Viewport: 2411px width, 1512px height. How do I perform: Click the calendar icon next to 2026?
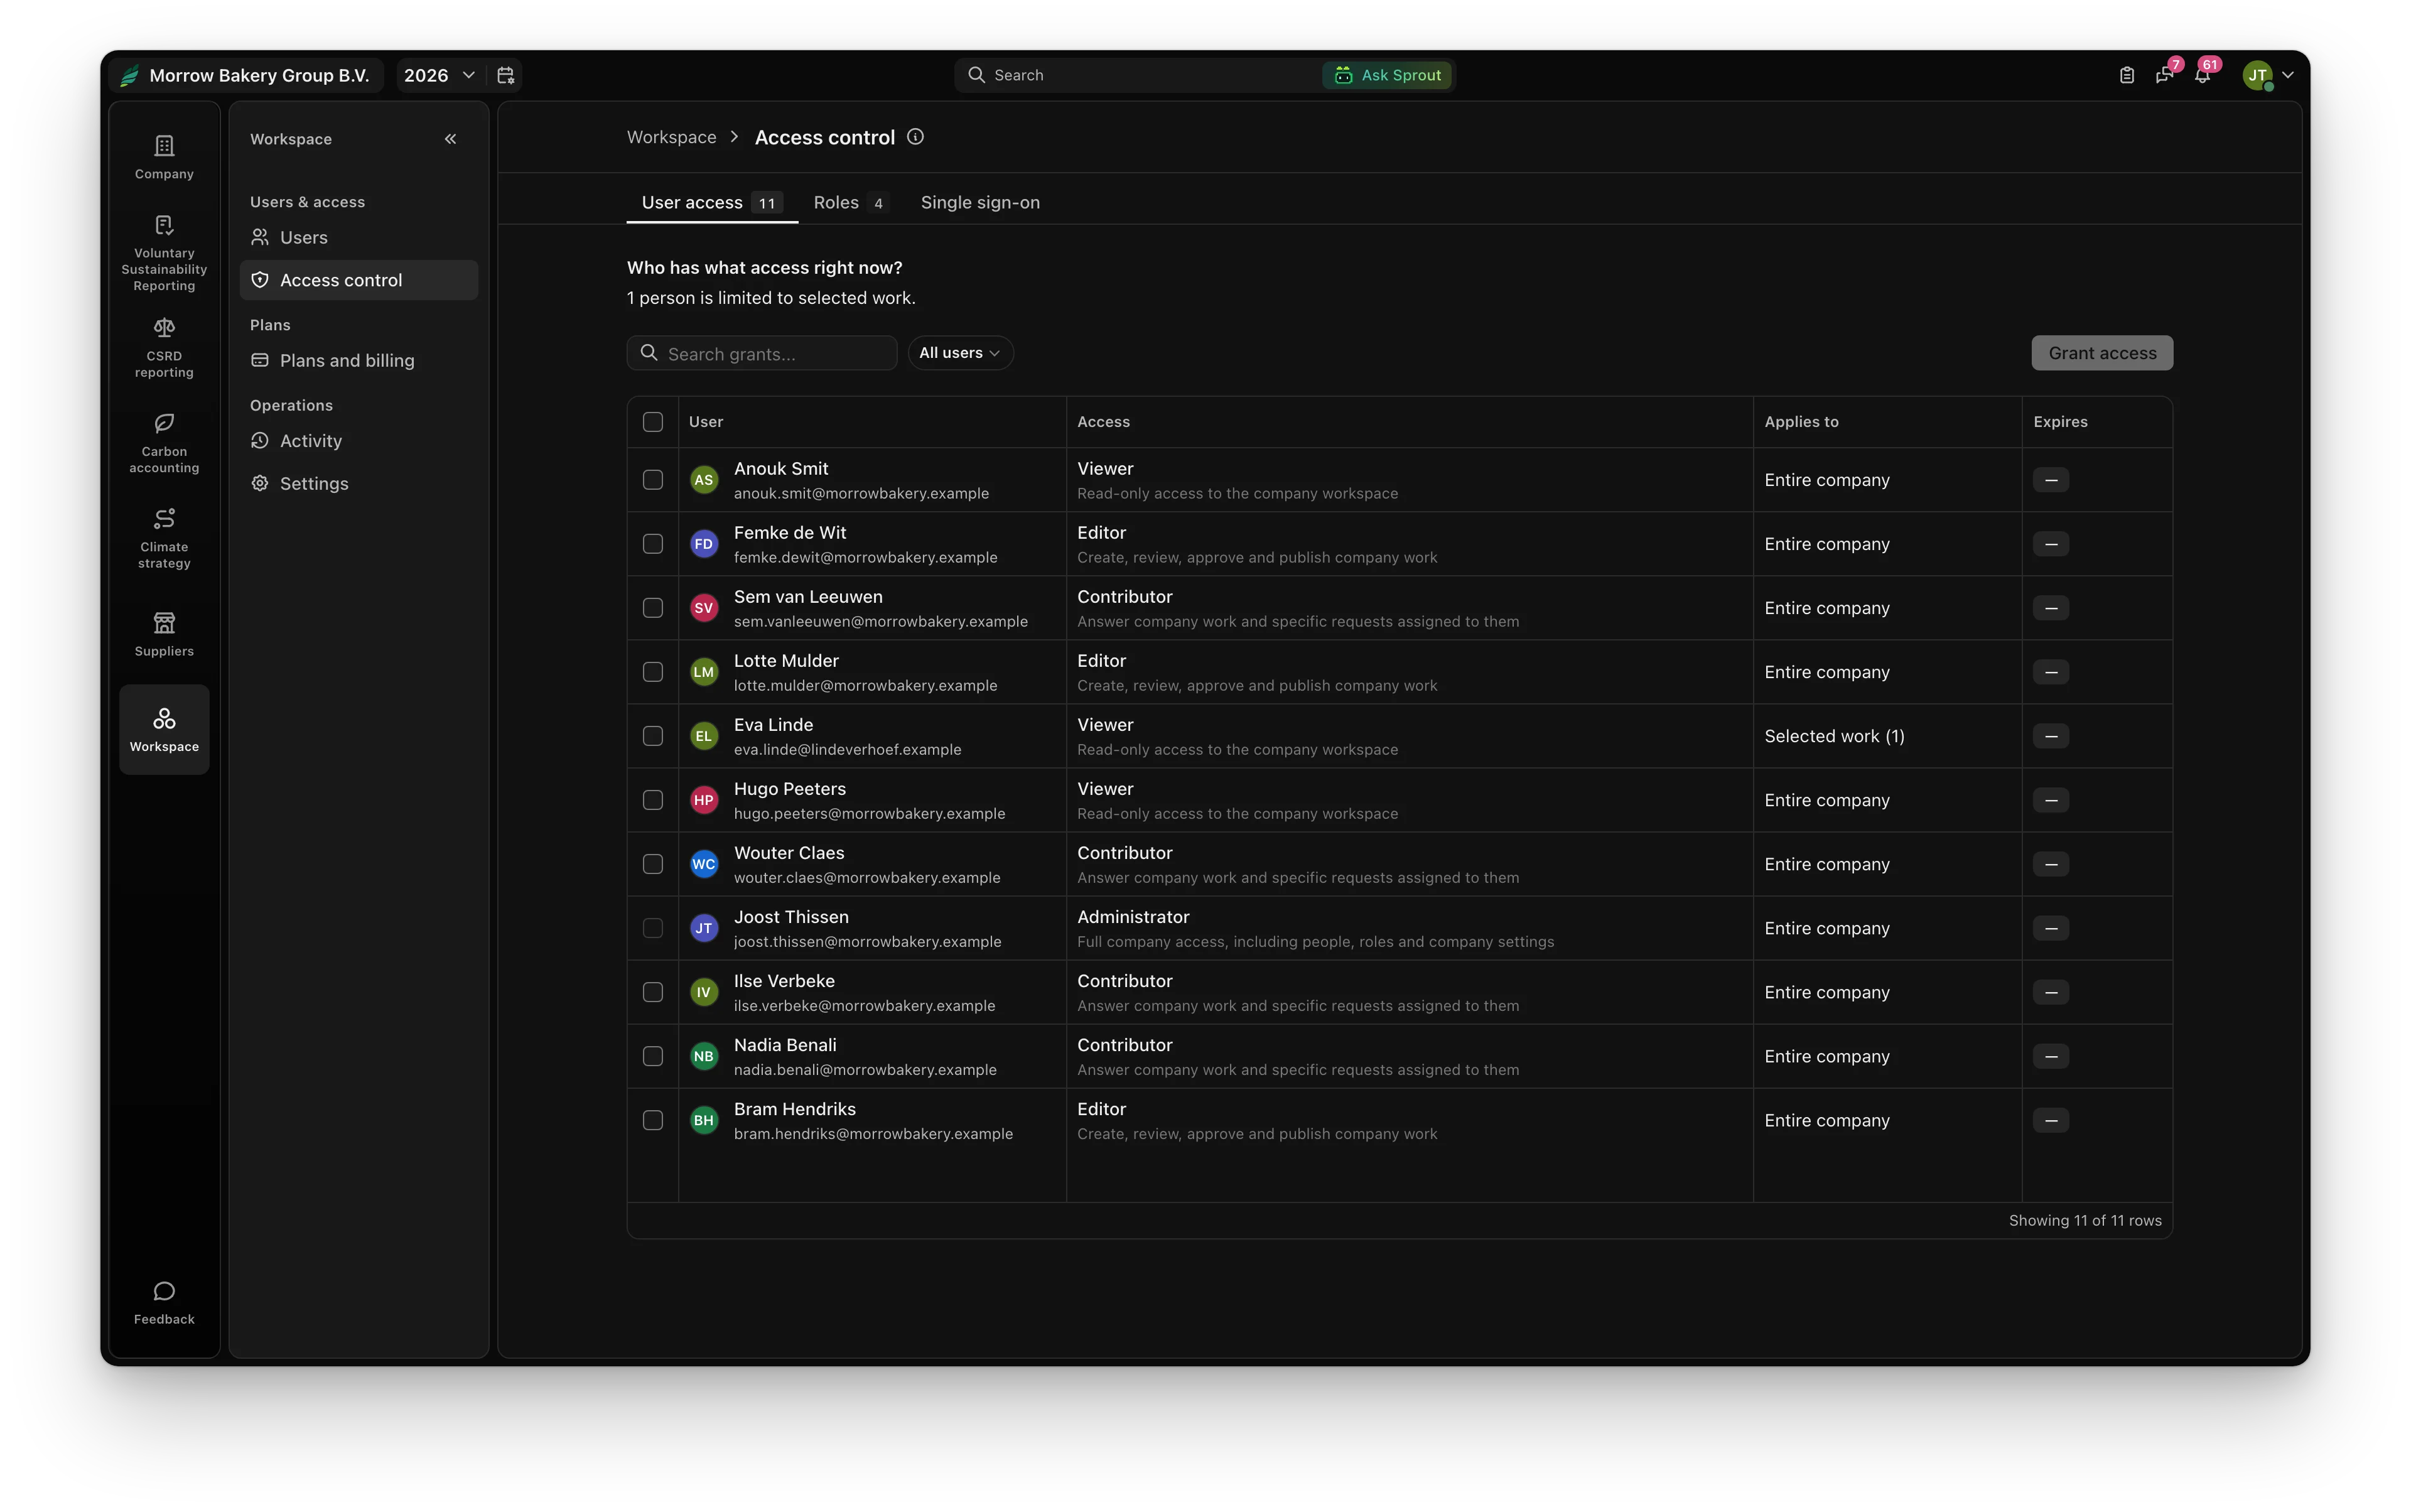506,75
